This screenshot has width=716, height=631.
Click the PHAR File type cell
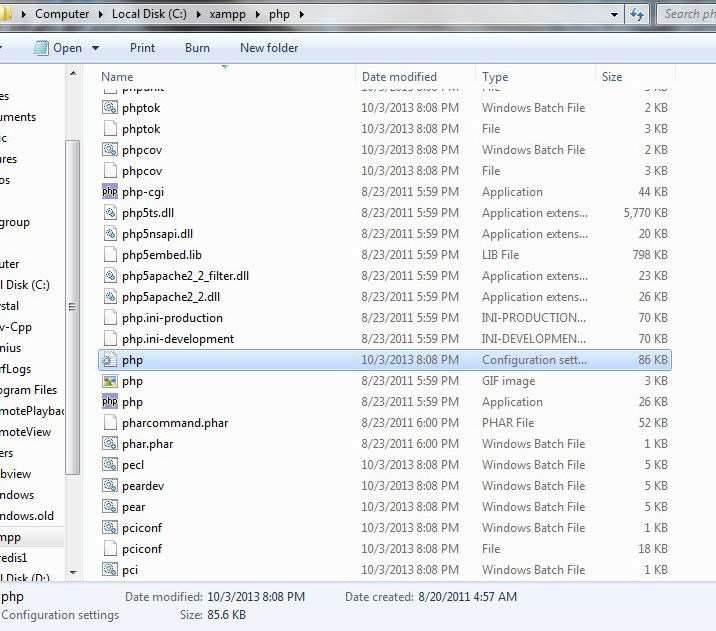click(x=508, y=423)
